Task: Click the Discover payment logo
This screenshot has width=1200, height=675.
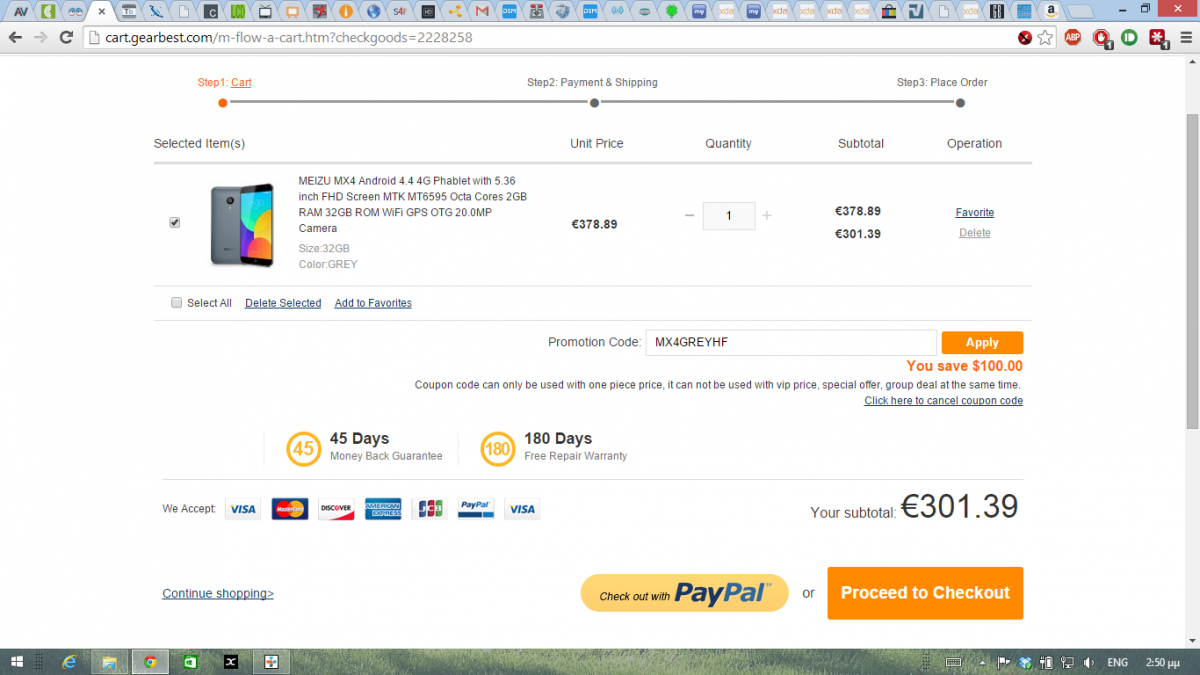Action: (336, 509)
